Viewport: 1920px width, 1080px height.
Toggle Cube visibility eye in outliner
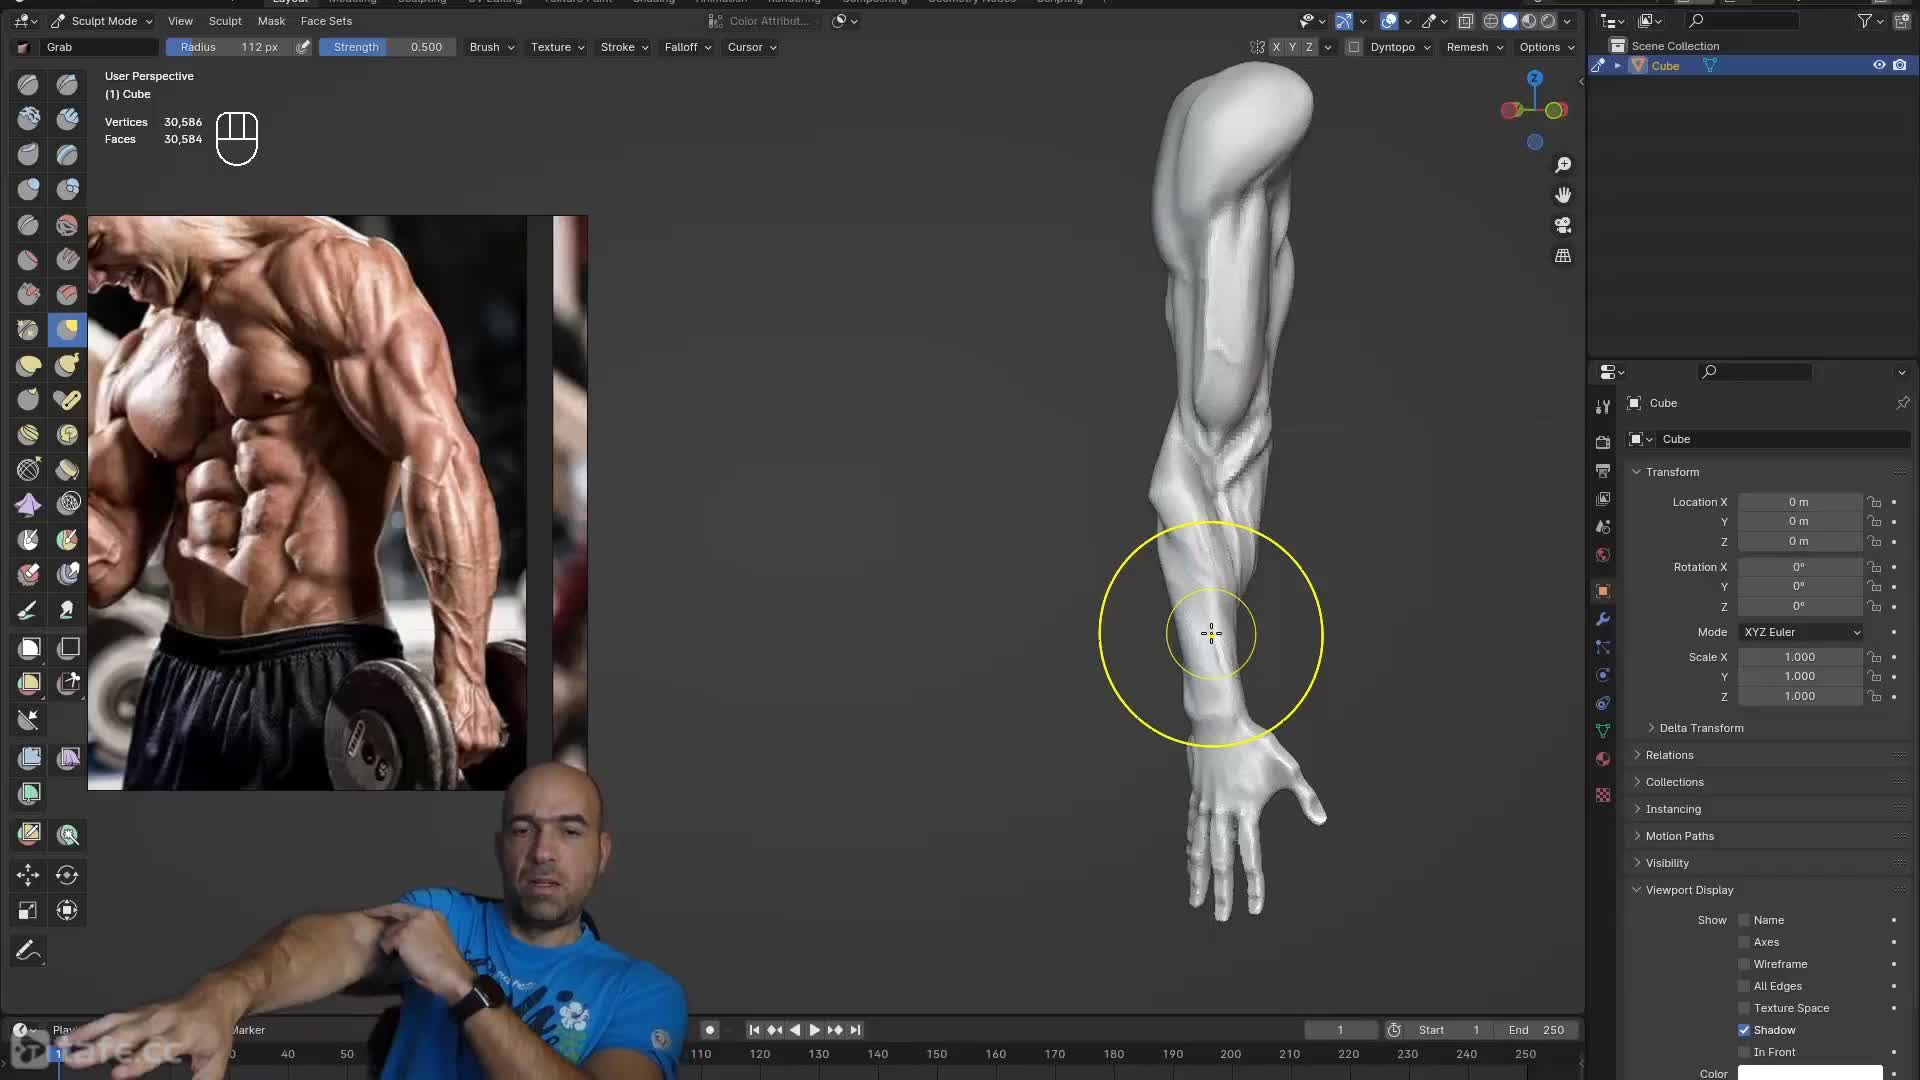(1879, 65)
